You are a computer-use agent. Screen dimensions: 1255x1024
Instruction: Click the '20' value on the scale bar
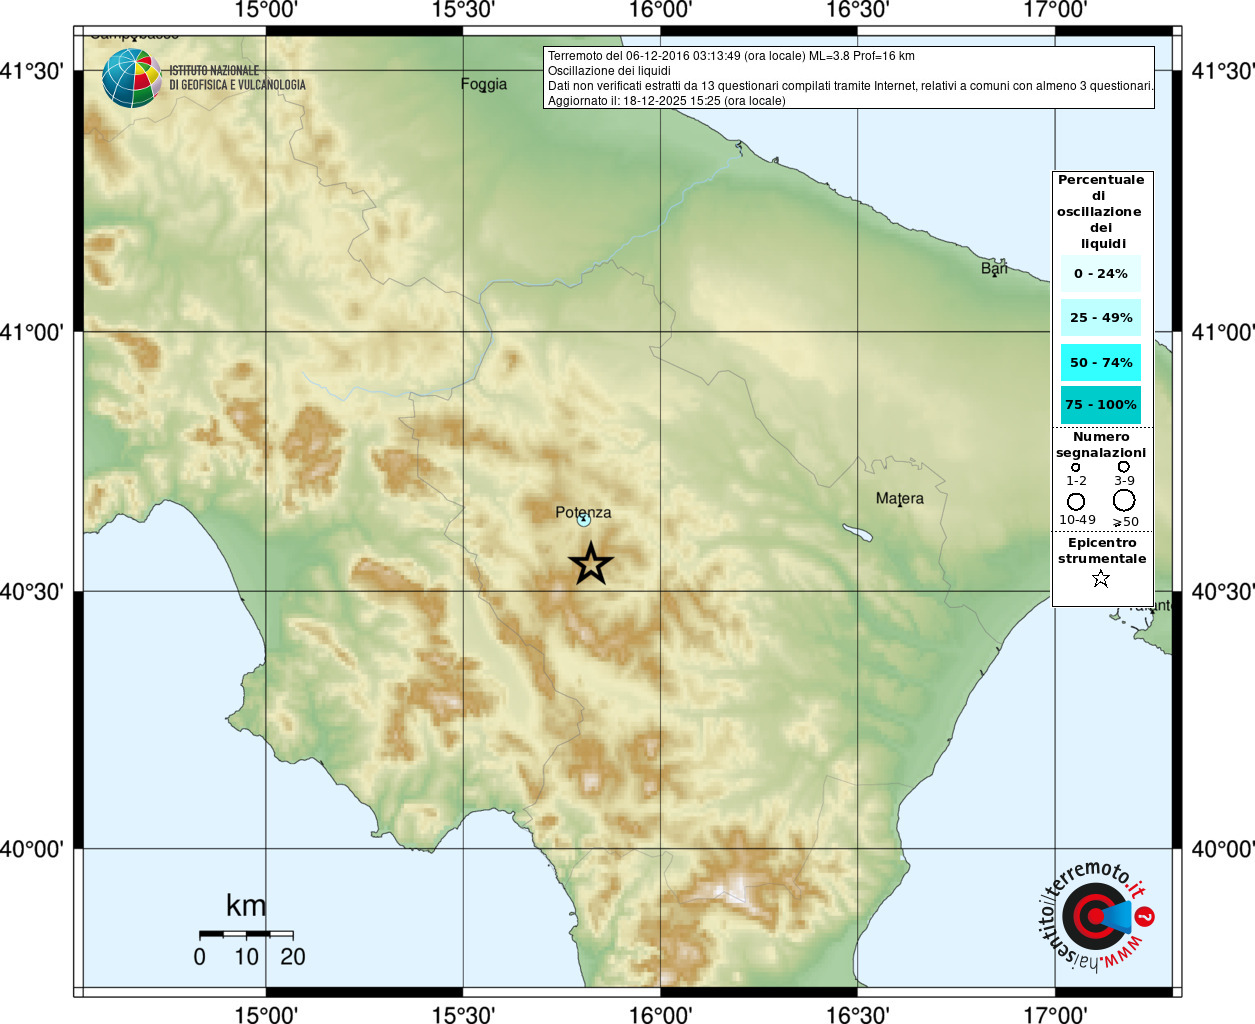click(x=293, y=956)
